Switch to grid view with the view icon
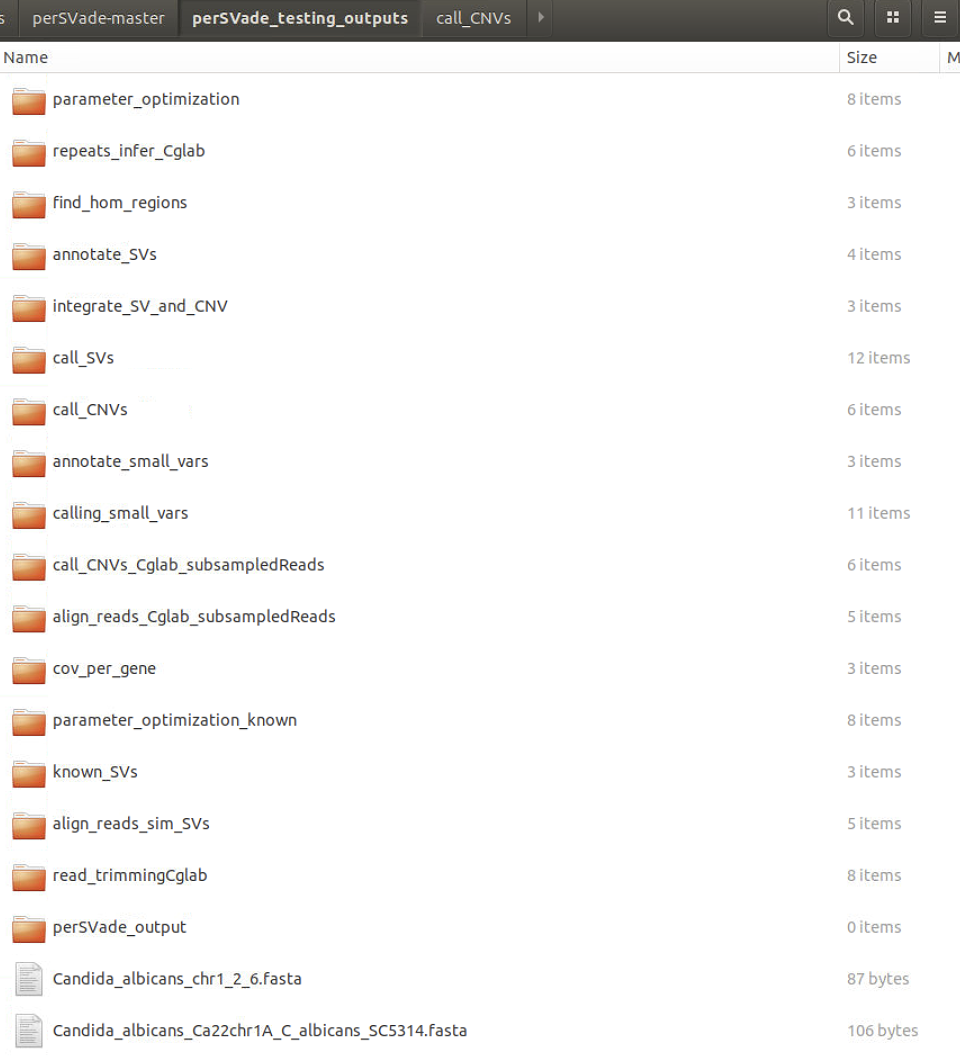Screen dimensions: 960x1056 point(893,18)
